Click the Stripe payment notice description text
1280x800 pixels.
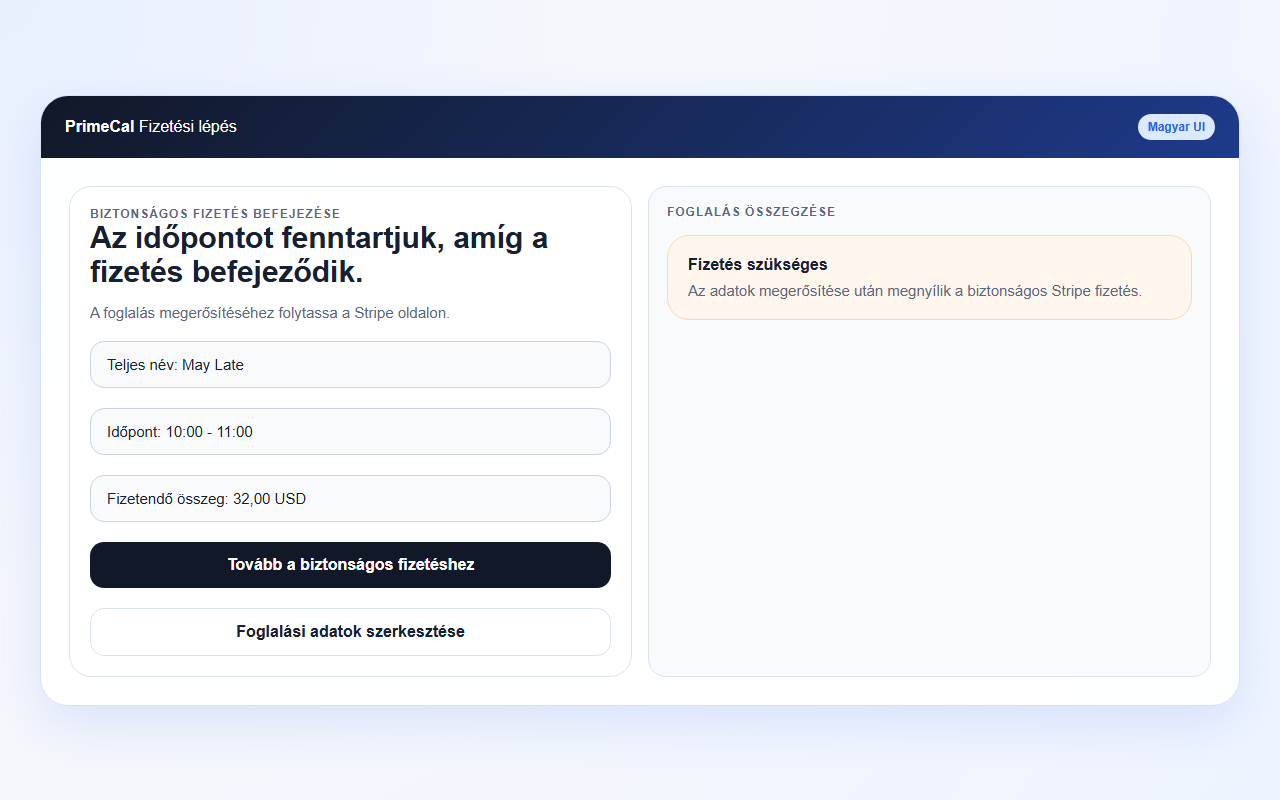[x=915, y=291]
